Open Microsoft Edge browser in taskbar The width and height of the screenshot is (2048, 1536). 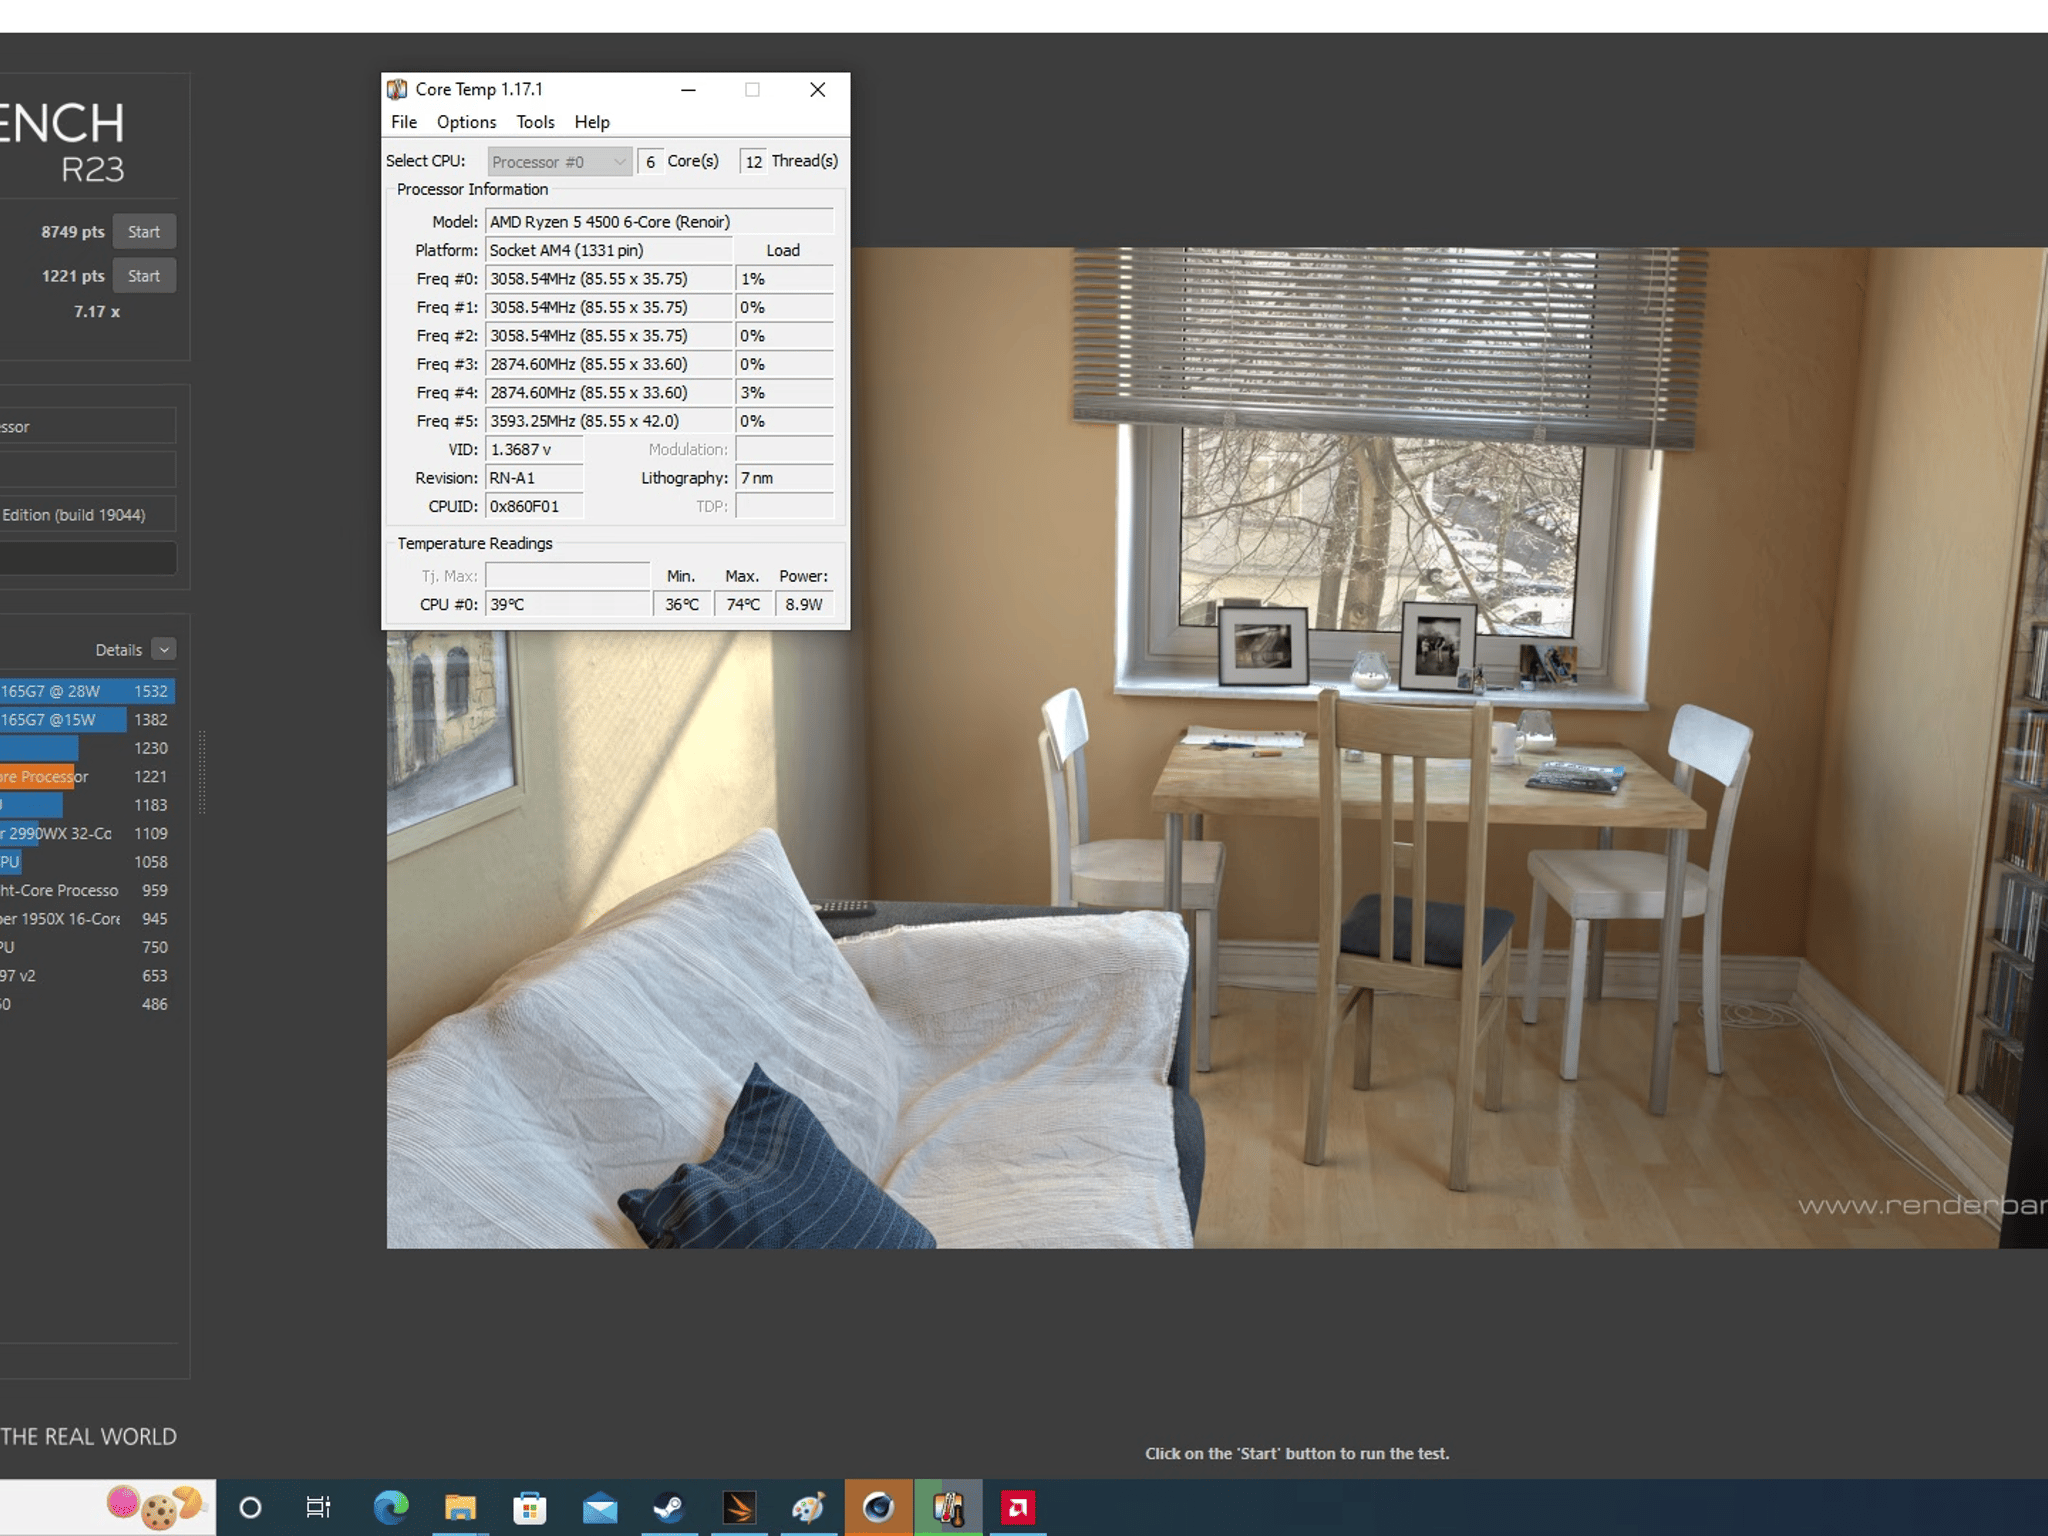tap(390, 1507)
